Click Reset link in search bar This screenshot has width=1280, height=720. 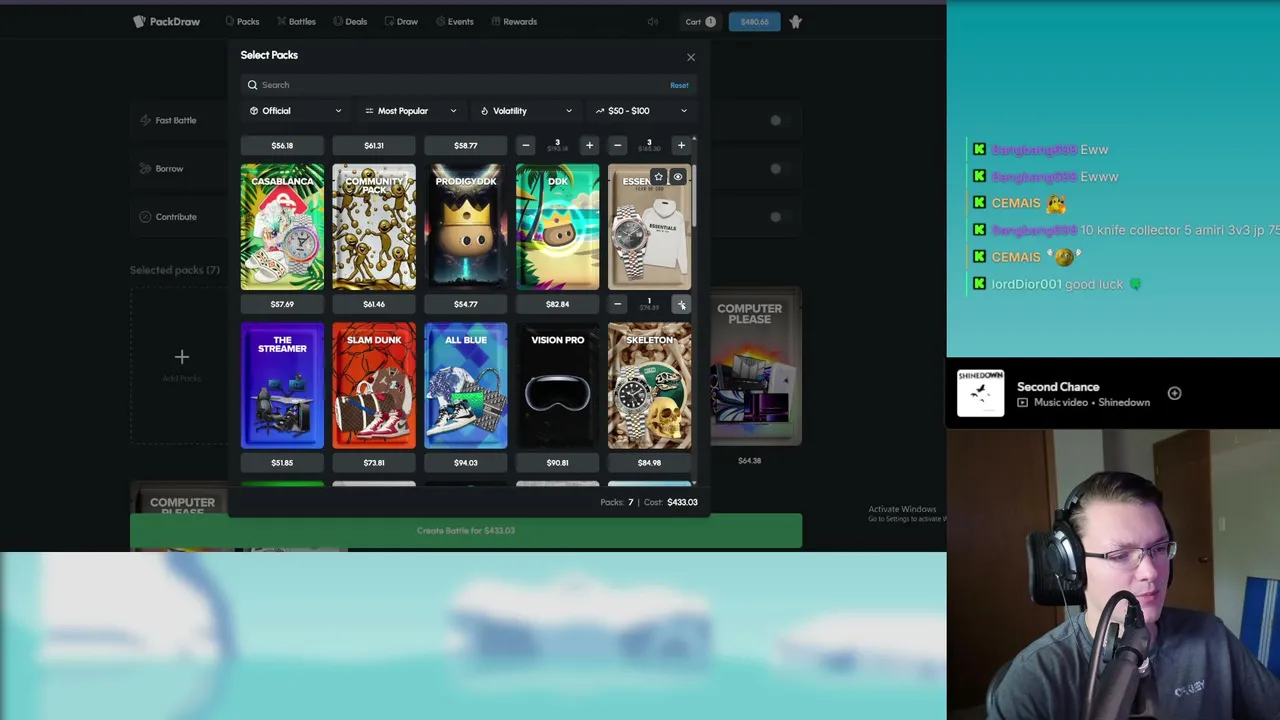pos(679,85)
